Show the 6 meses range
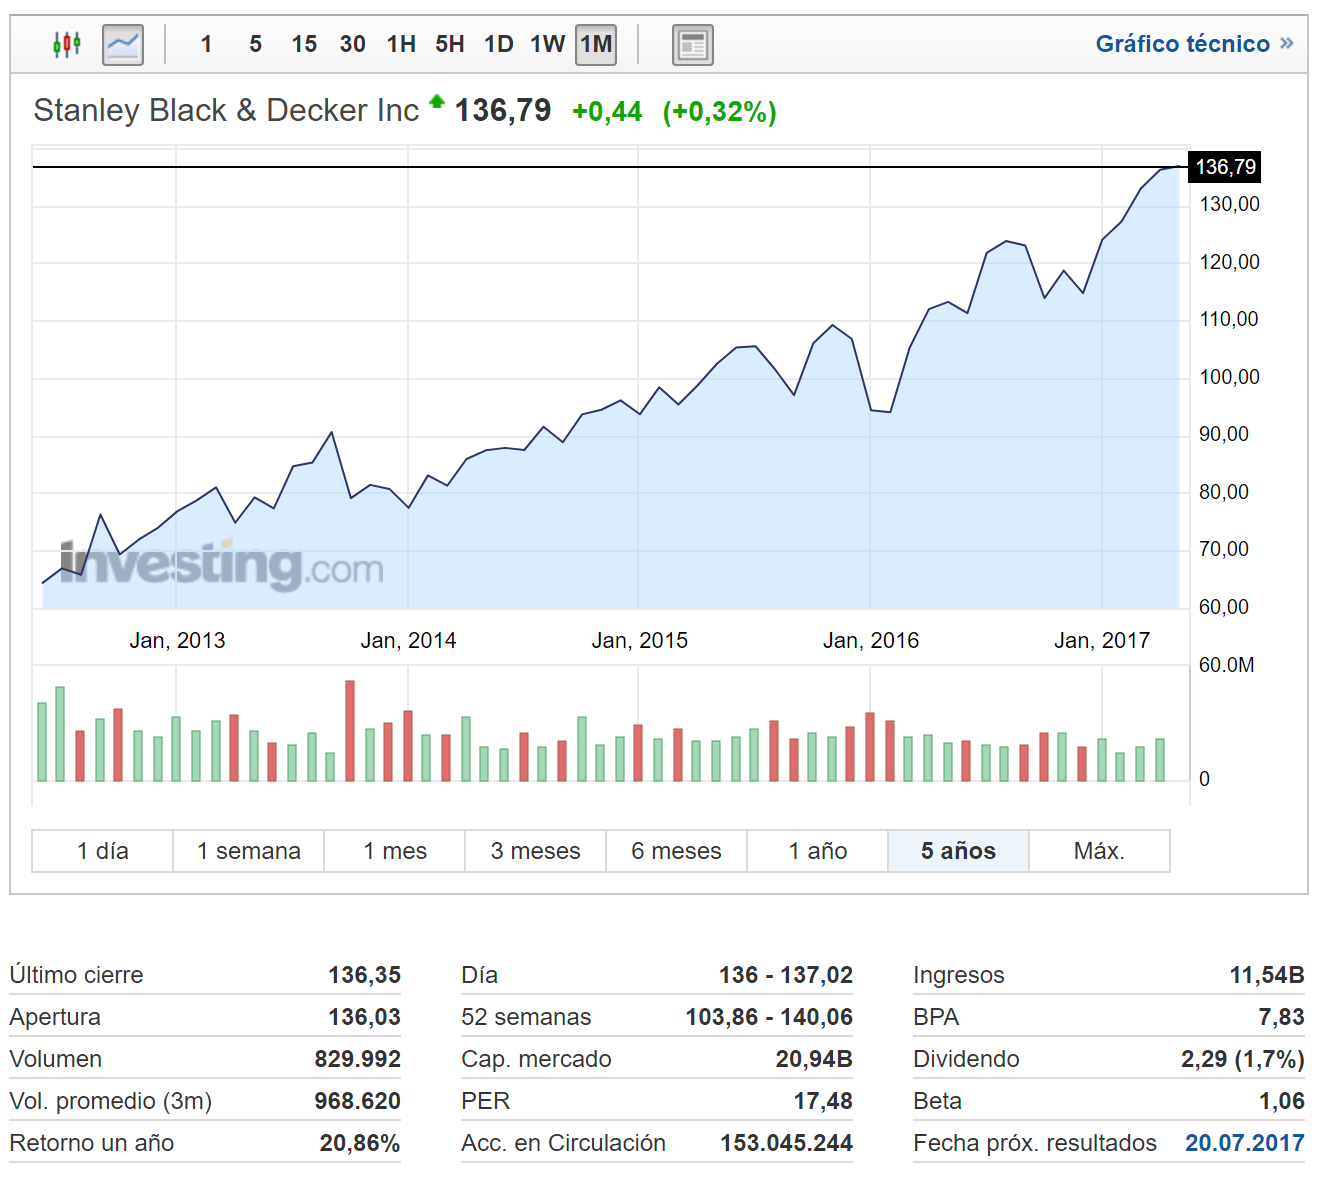Viewport: 1336px width, 1184px height. pyautogui.click(x=676, y=851)
